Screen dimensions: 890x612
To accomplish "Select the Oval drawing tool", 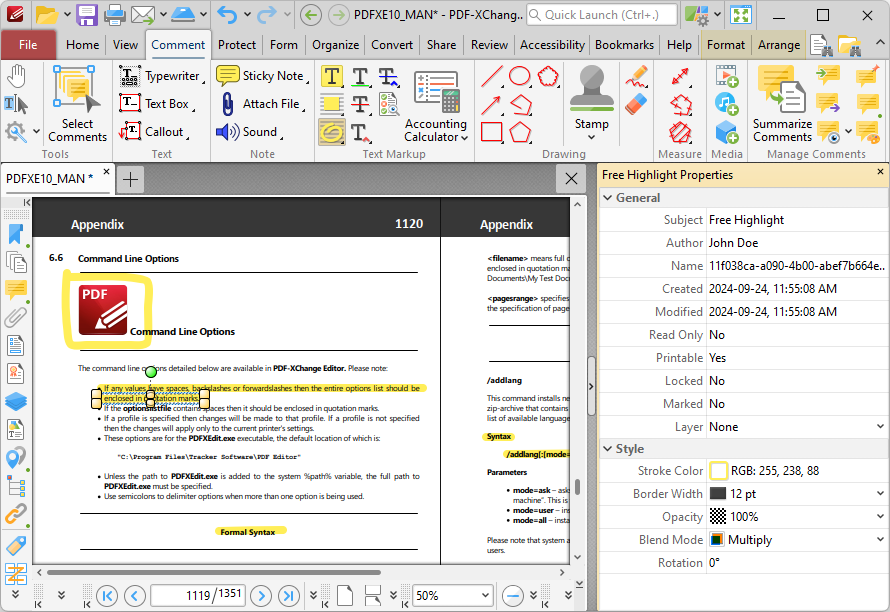I will [520, 76].
